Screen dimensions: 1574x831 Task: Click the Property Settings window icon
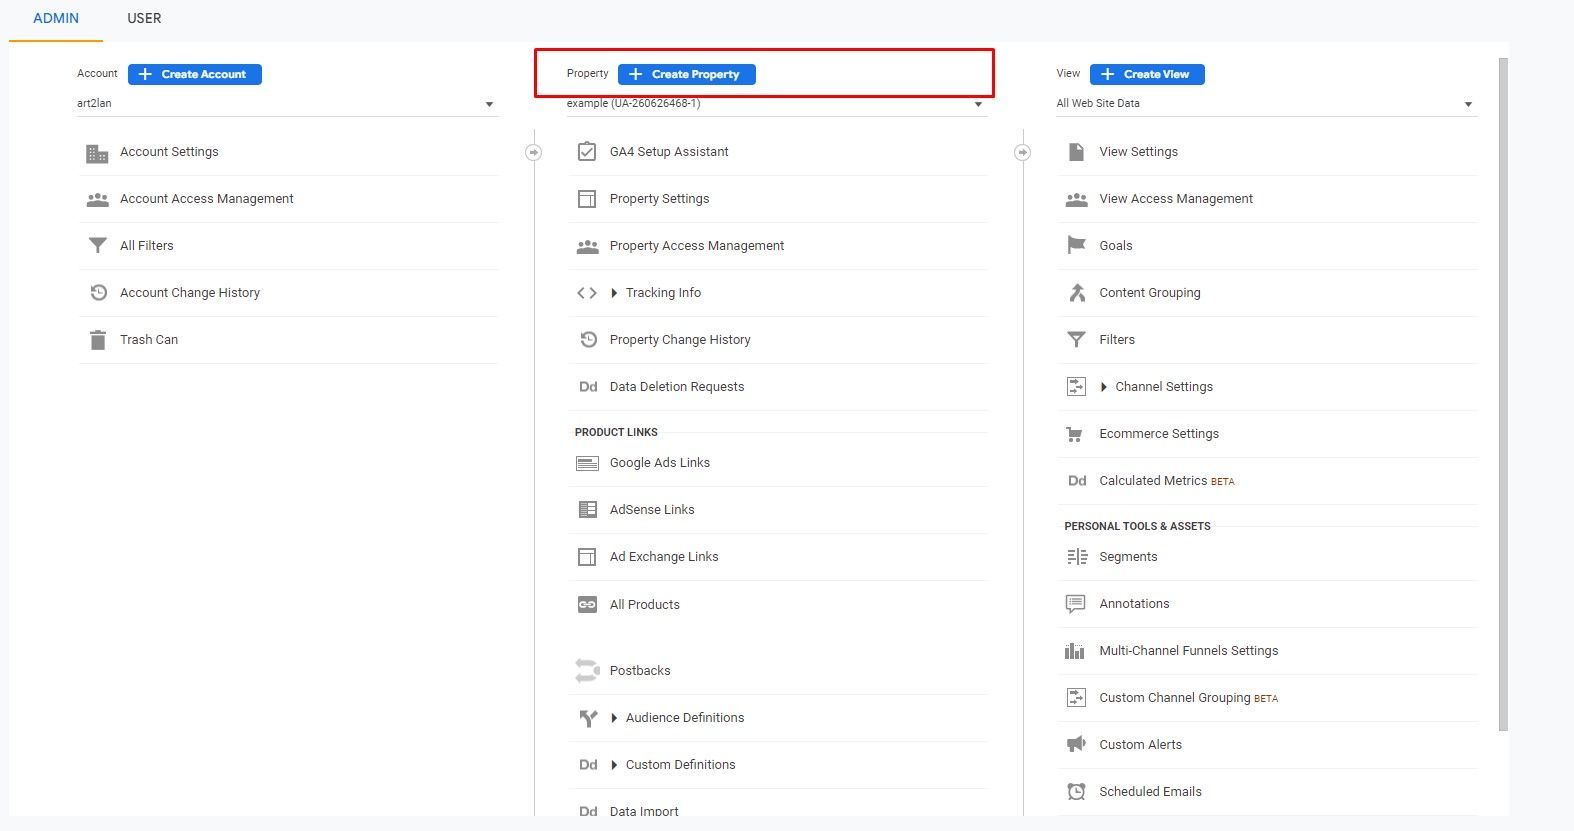(587, 199)
